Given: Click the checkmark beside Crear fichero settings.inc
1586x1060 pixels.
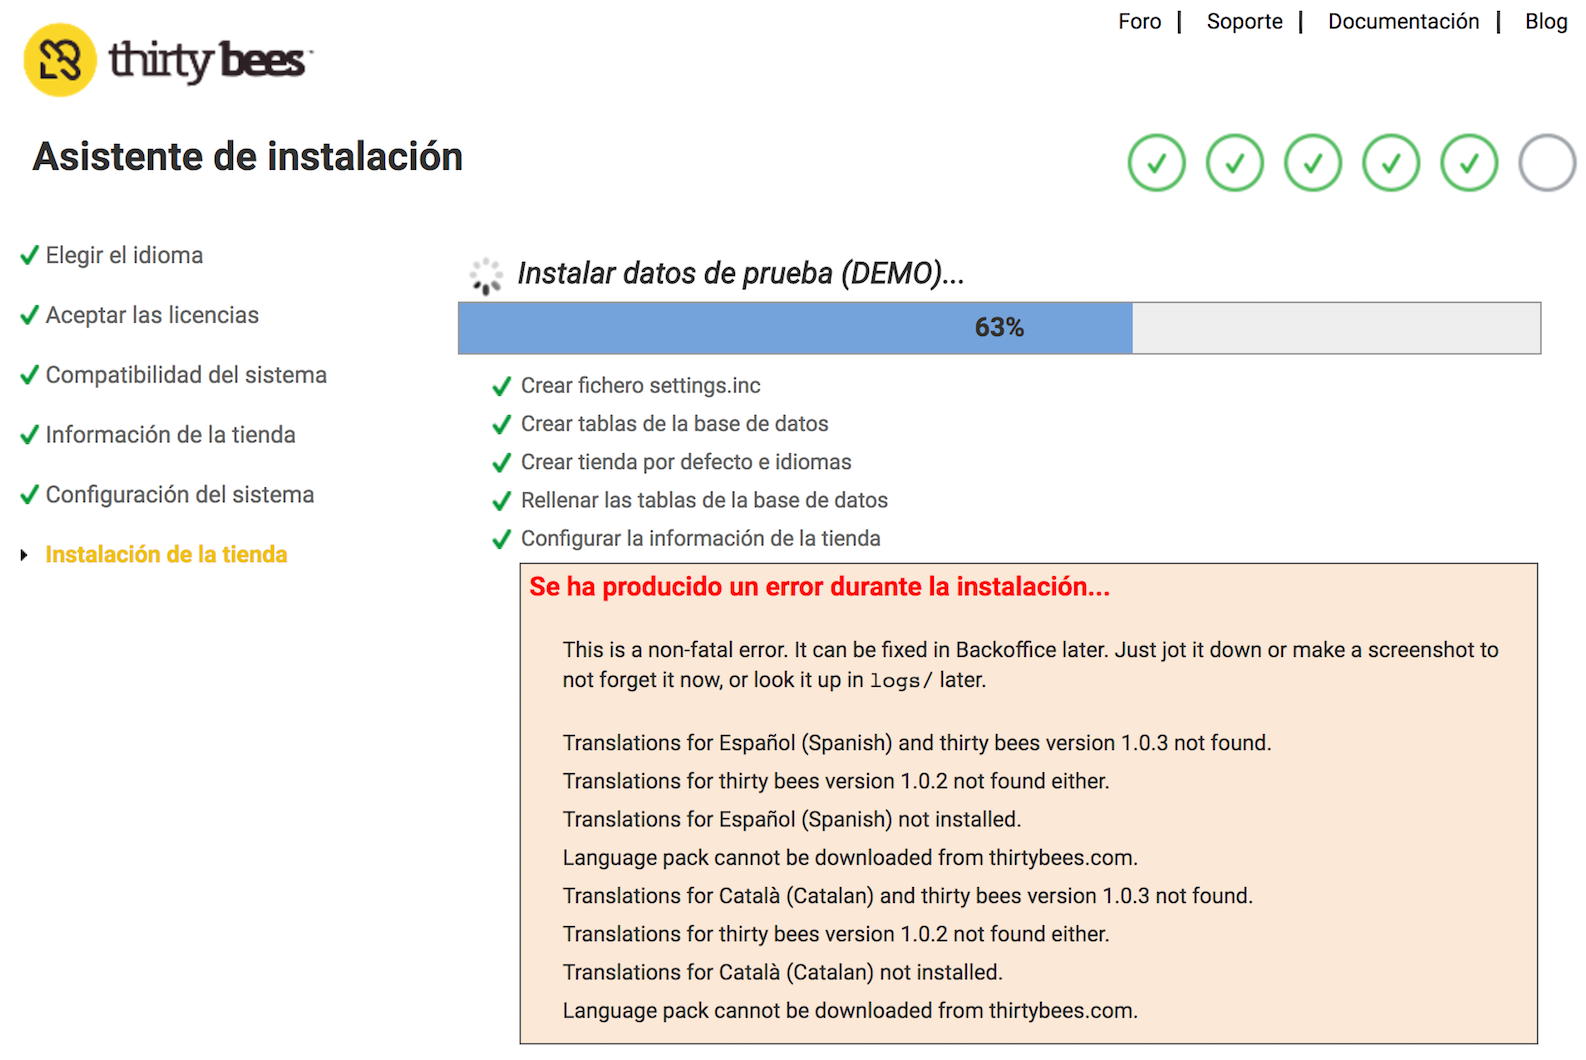Looking at the screenshot, I should click(502, 386).
